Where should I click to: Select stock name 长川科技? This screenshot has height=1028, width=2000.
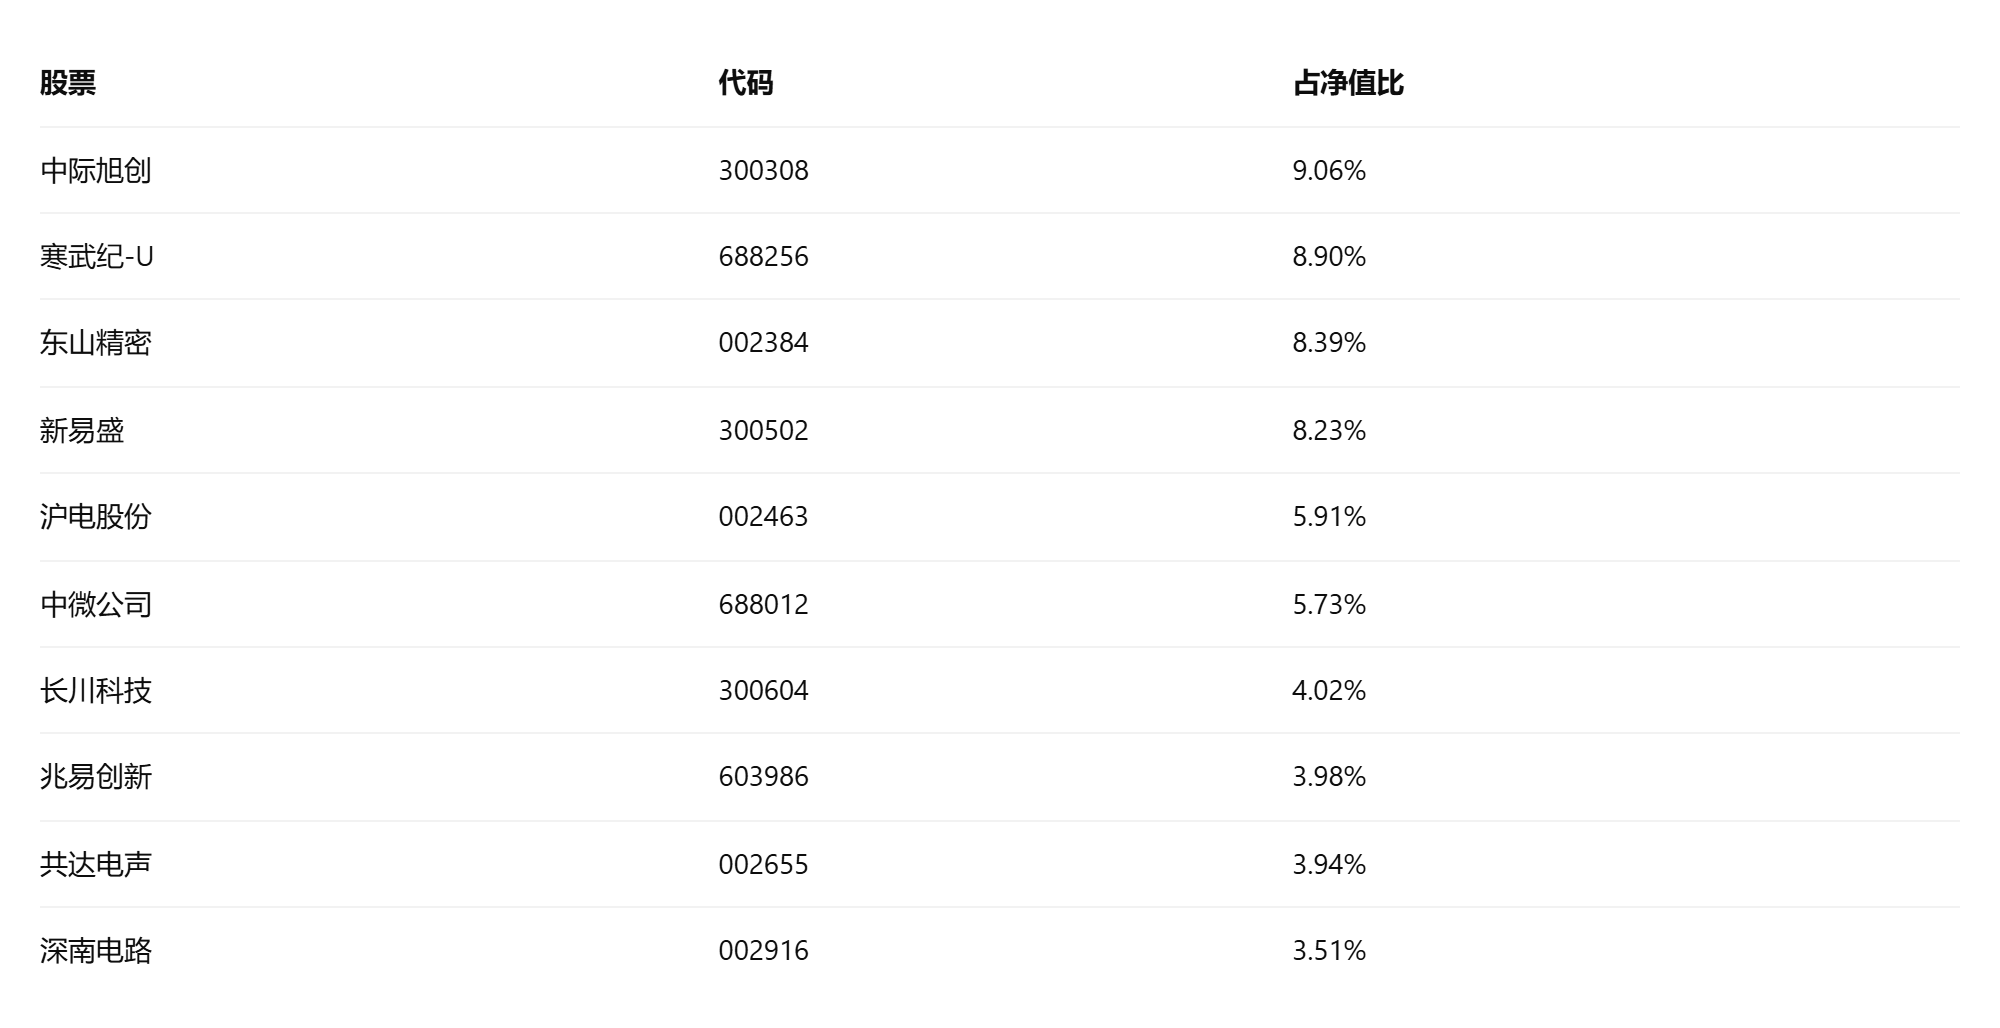click(96, 691)
